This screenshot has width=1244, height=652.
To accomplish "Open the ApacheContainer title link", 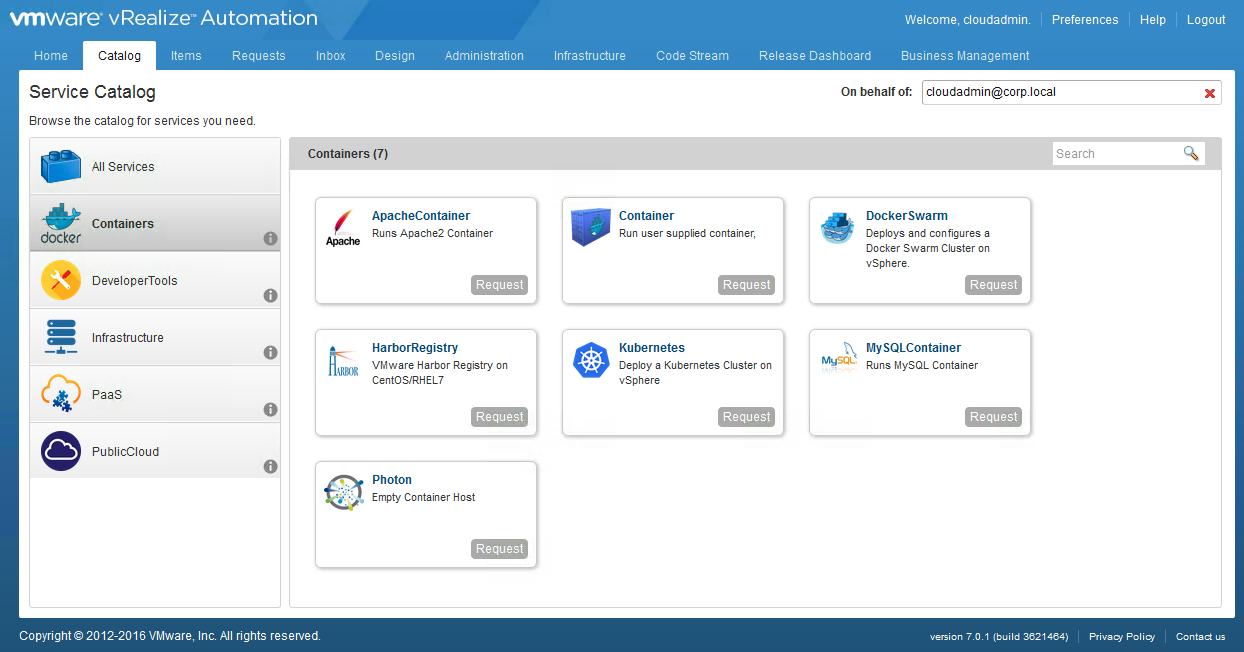I will point(421,216).
